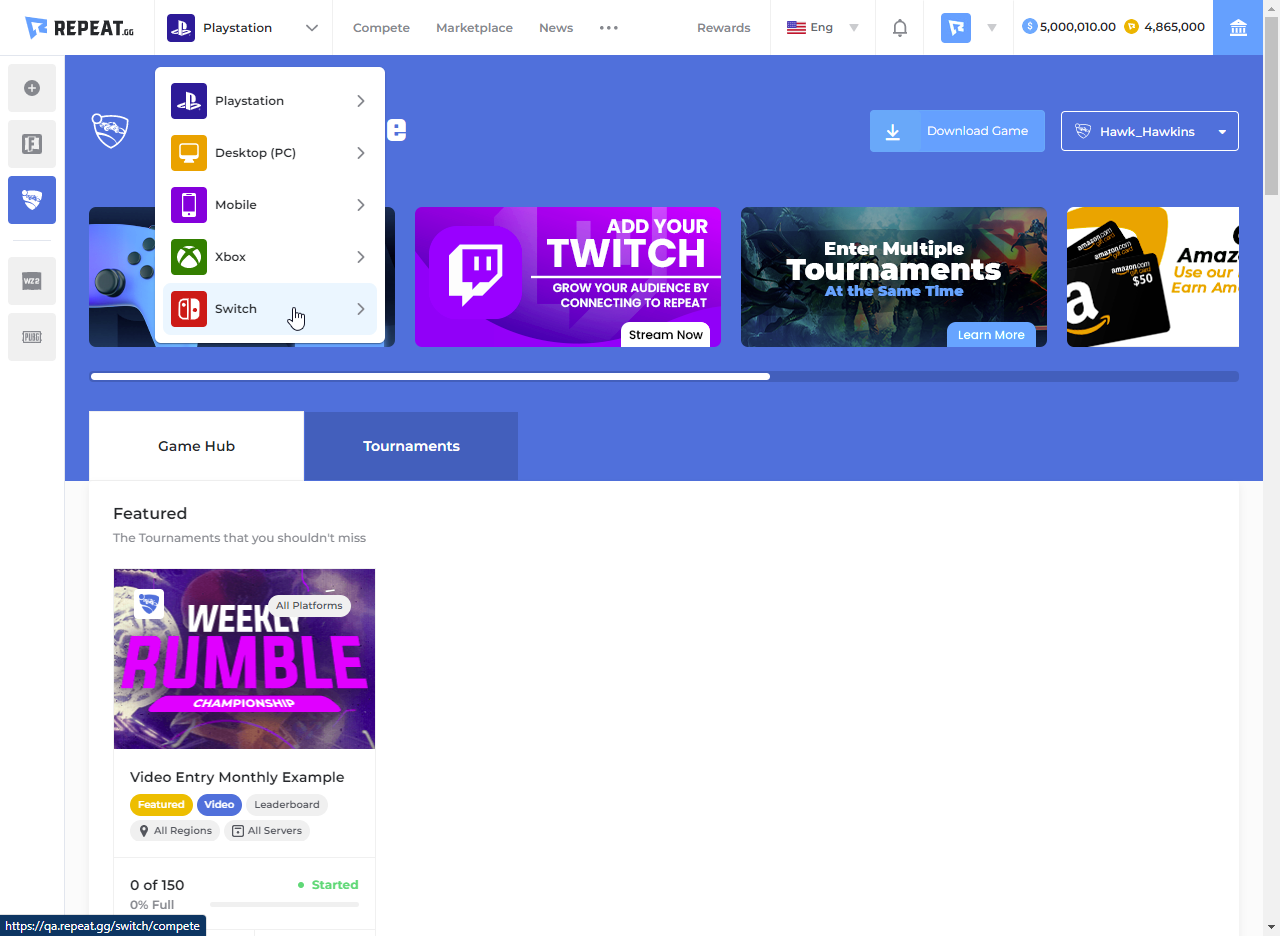Click the Desktop (PC) monitor icon

point(189,153)
